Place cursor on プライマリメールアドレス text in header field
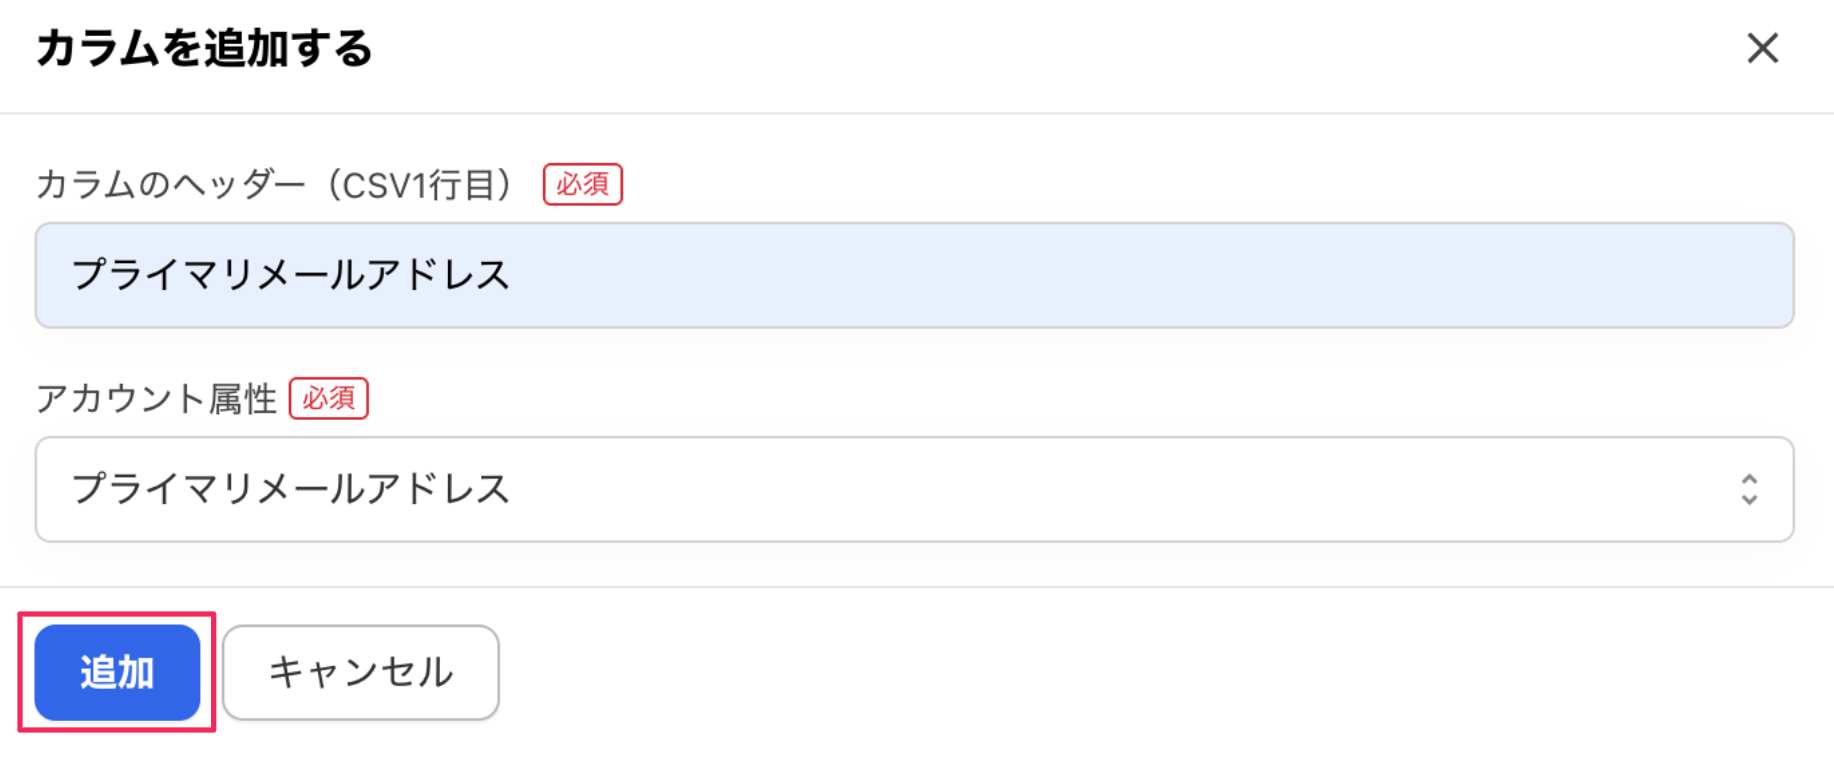Viewport: 1834px width, 762px height. (290, 275)
